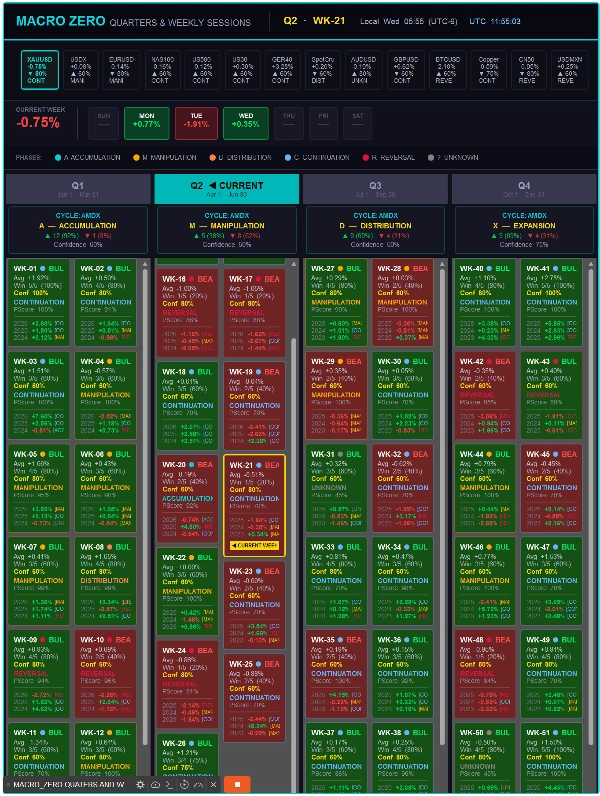Click the red Reversal legend dot
600x796 pixels.
pos(365,157)
